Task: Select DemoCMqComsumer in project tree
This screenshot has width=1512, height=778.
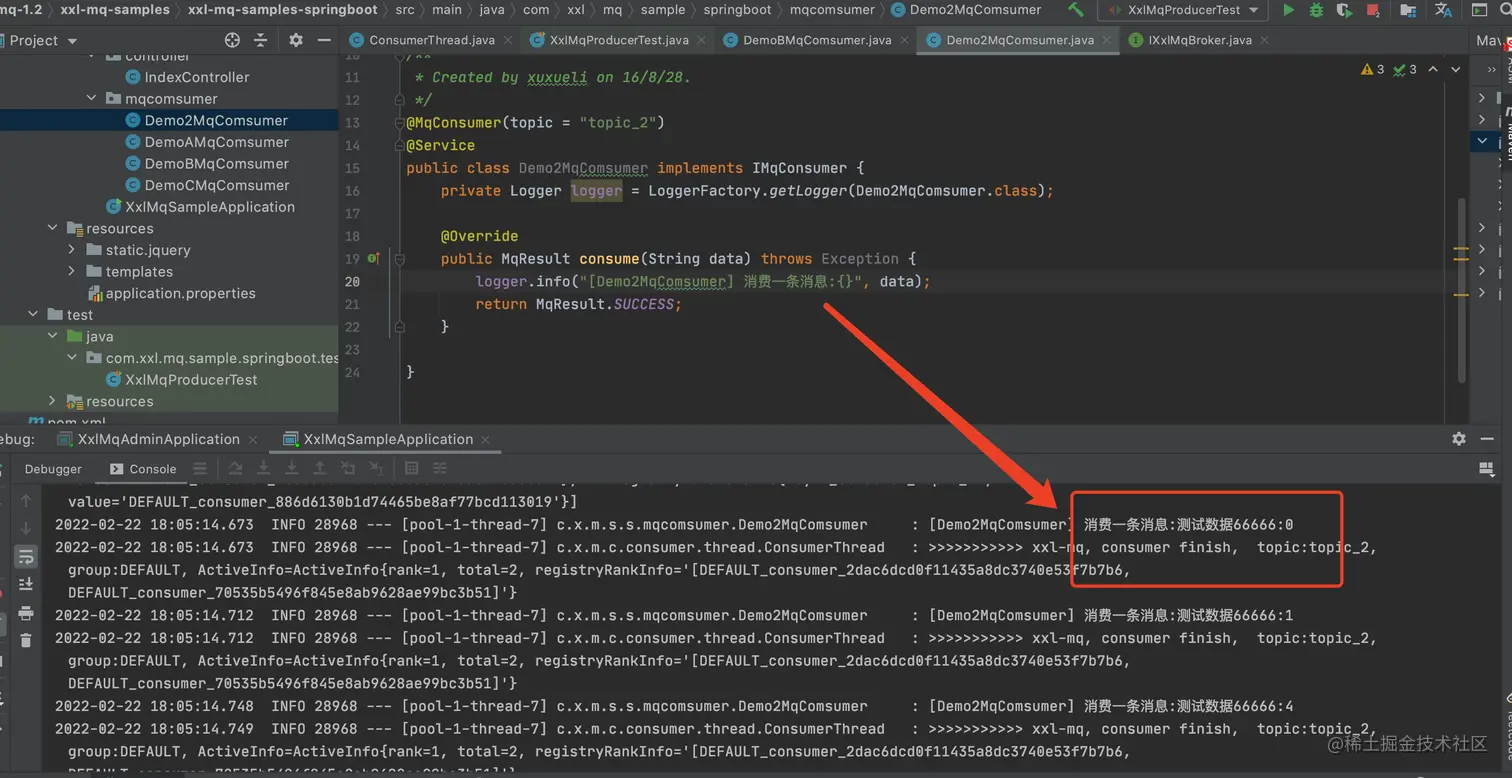Action: (216, 185)
